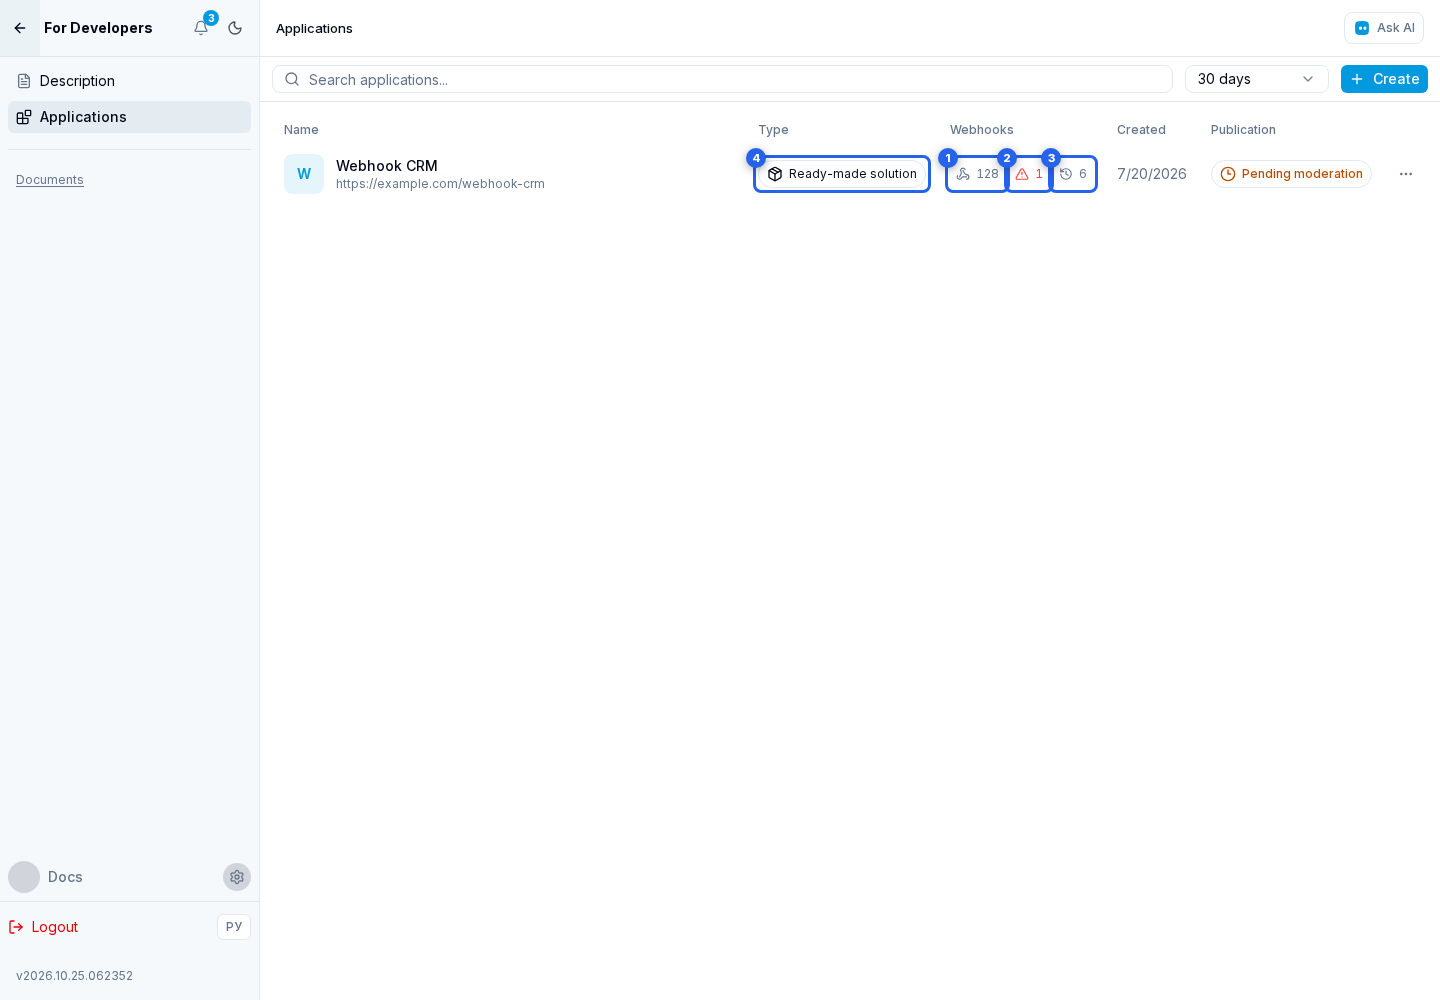This screenshot has width=1440, height=1000.
Task: Click the Type column header
Action: click(x=773, y=130)
